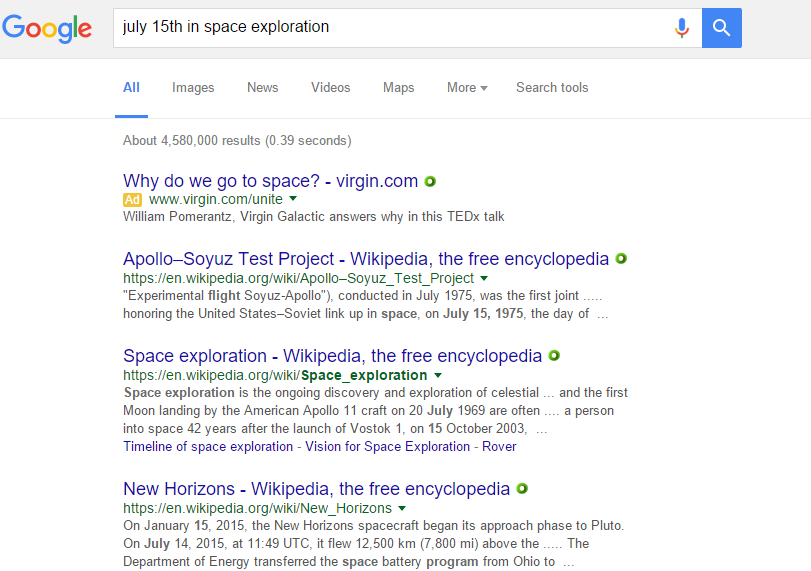Open New Horizons Wikipedia result title
811x571 pixels.
point(317,489)
